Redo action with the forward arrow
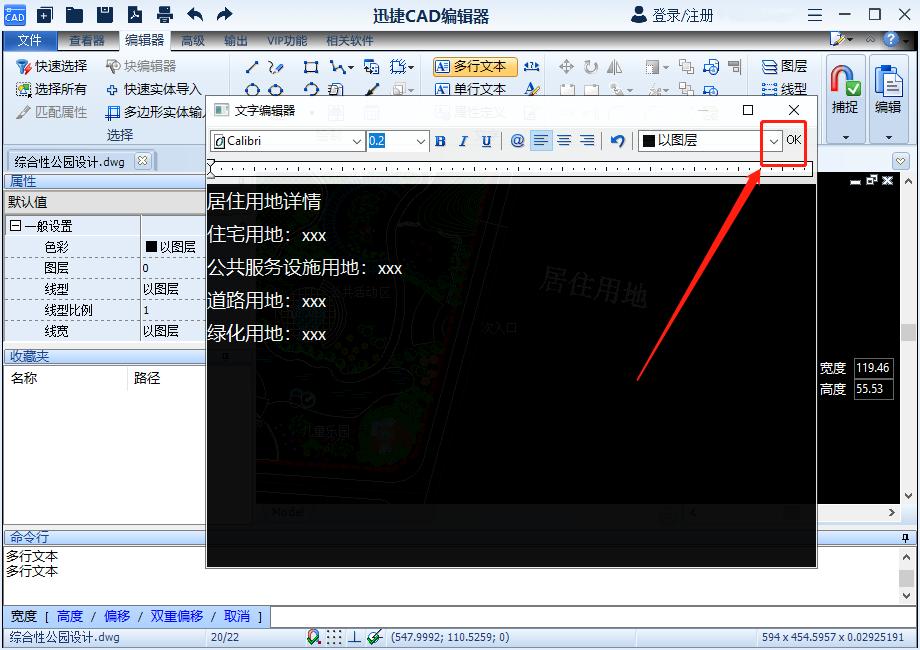Image resolution: width=920 pixels, height=650 pixels. point(225,15)
